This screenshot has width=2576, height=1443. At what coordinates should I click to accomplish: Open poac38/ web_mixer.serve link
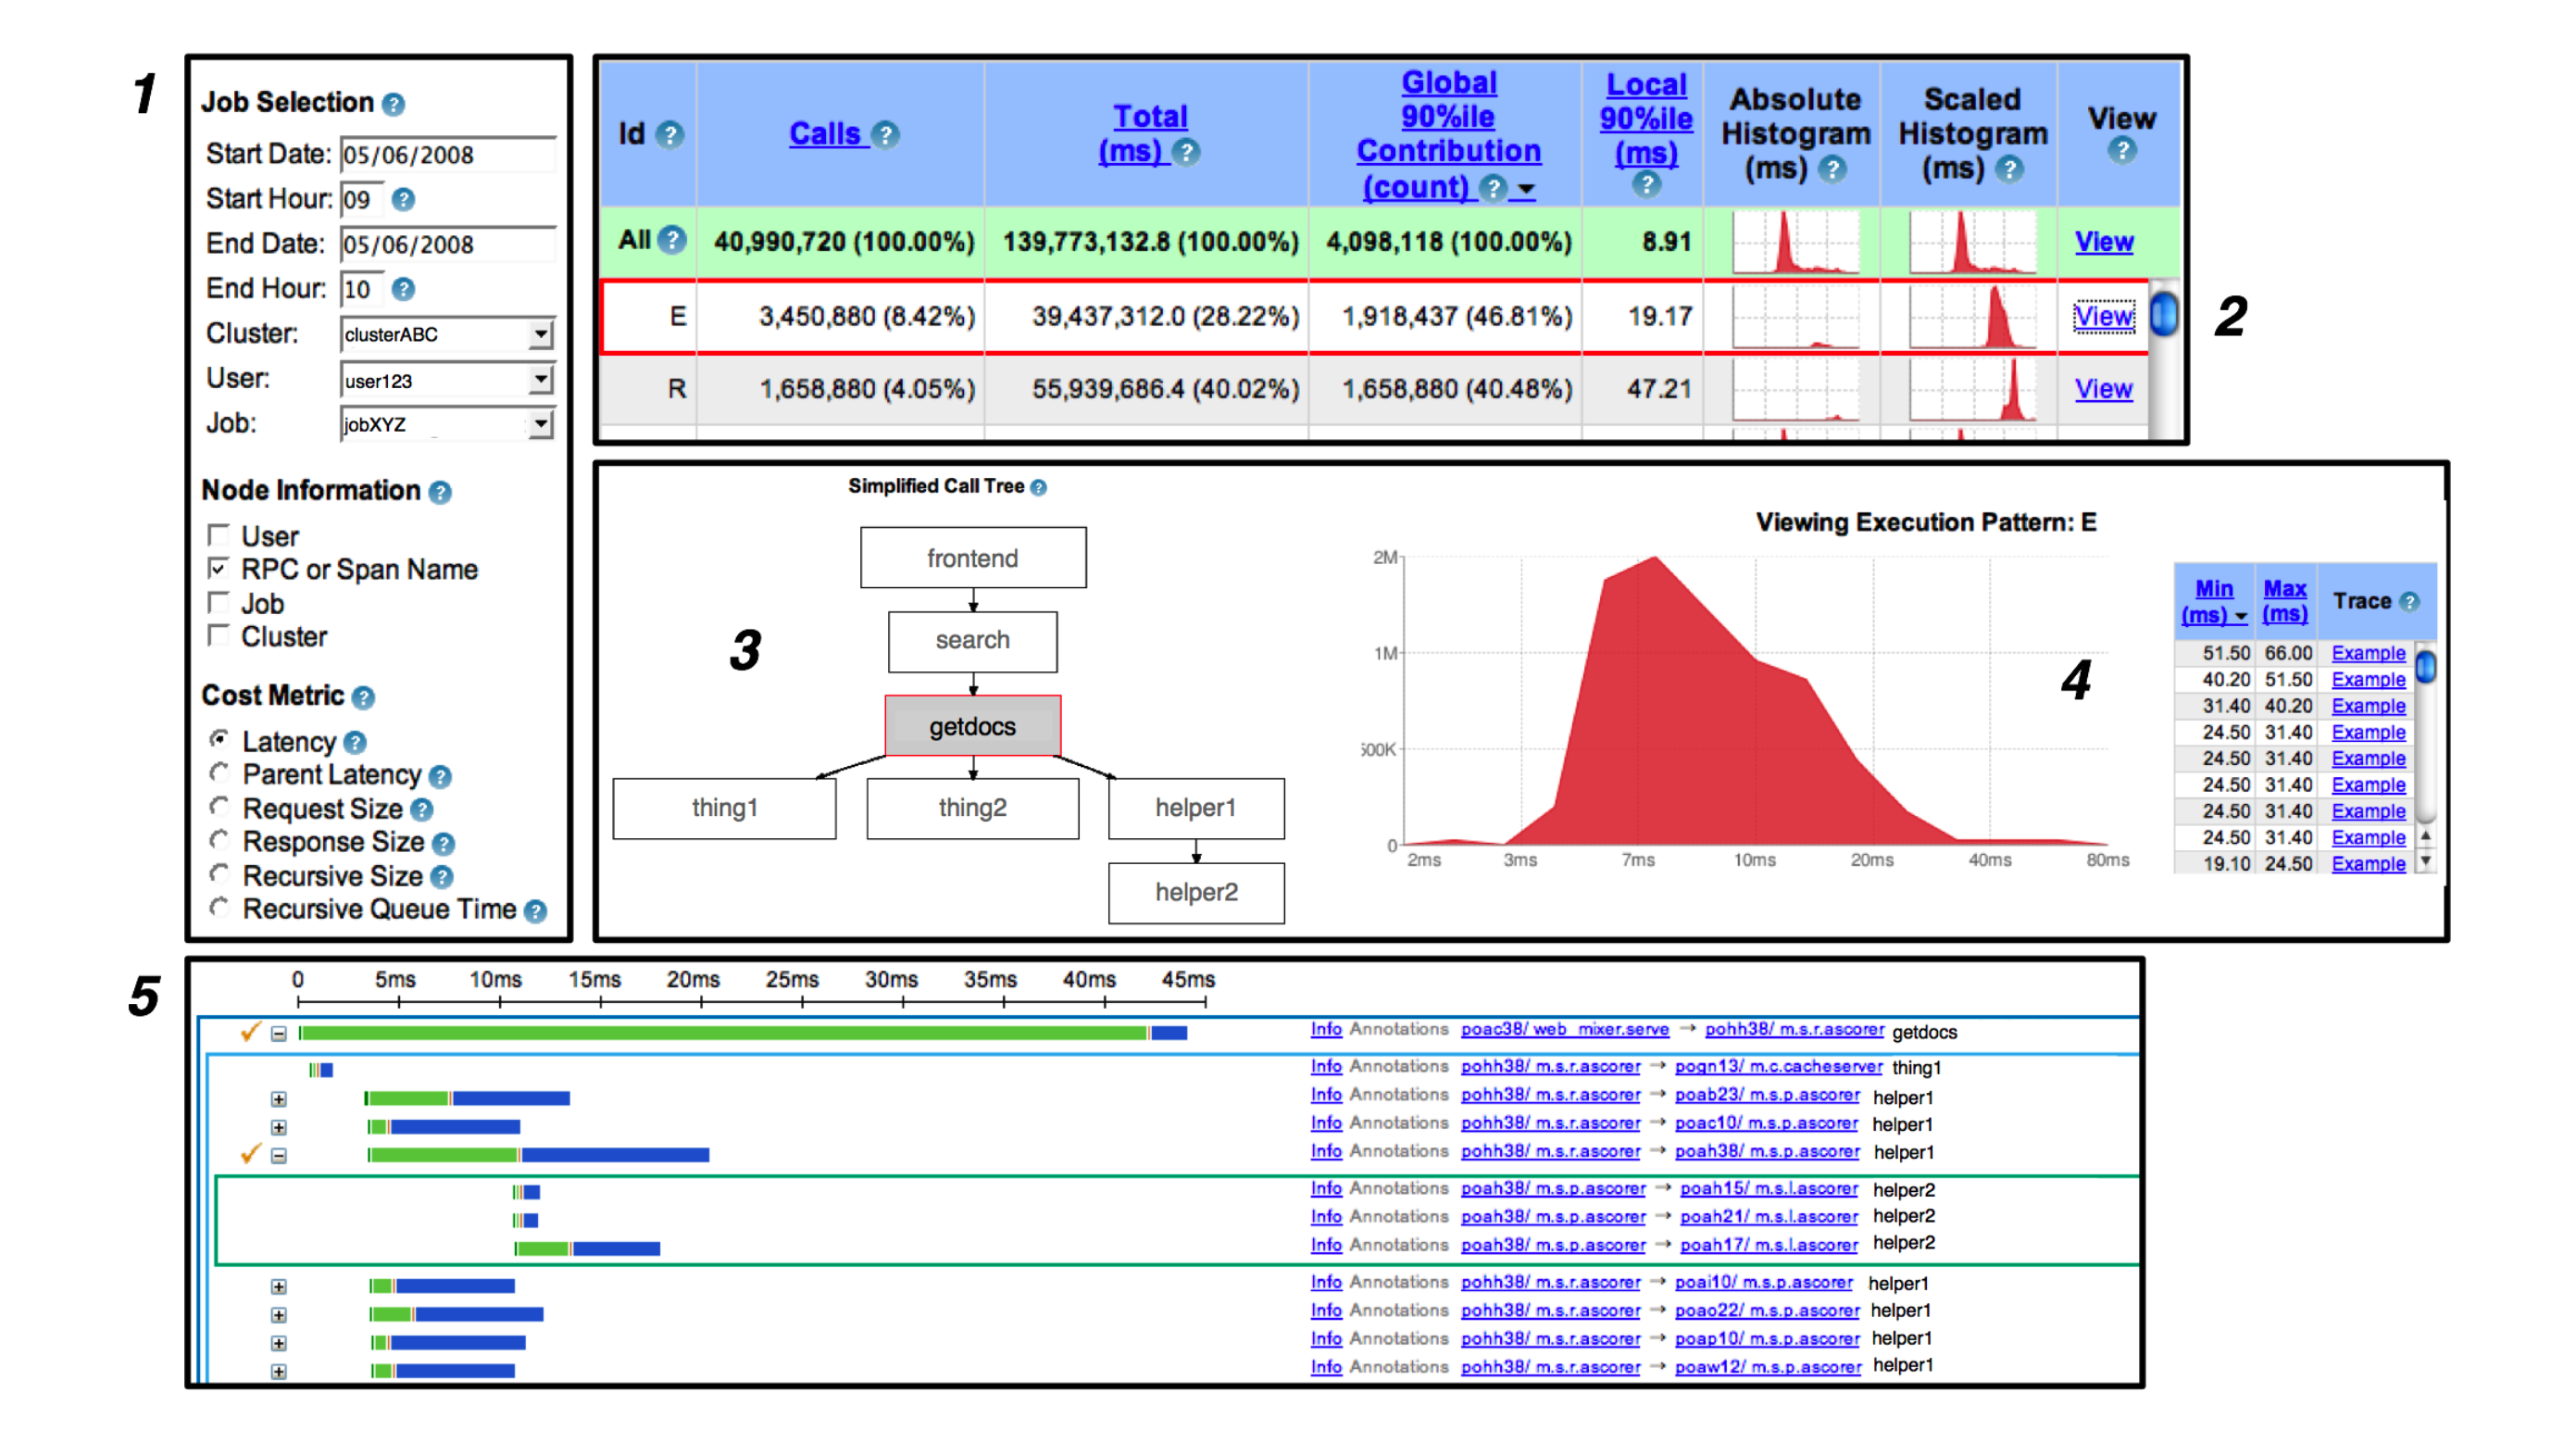click(x=1564, y=1030)
